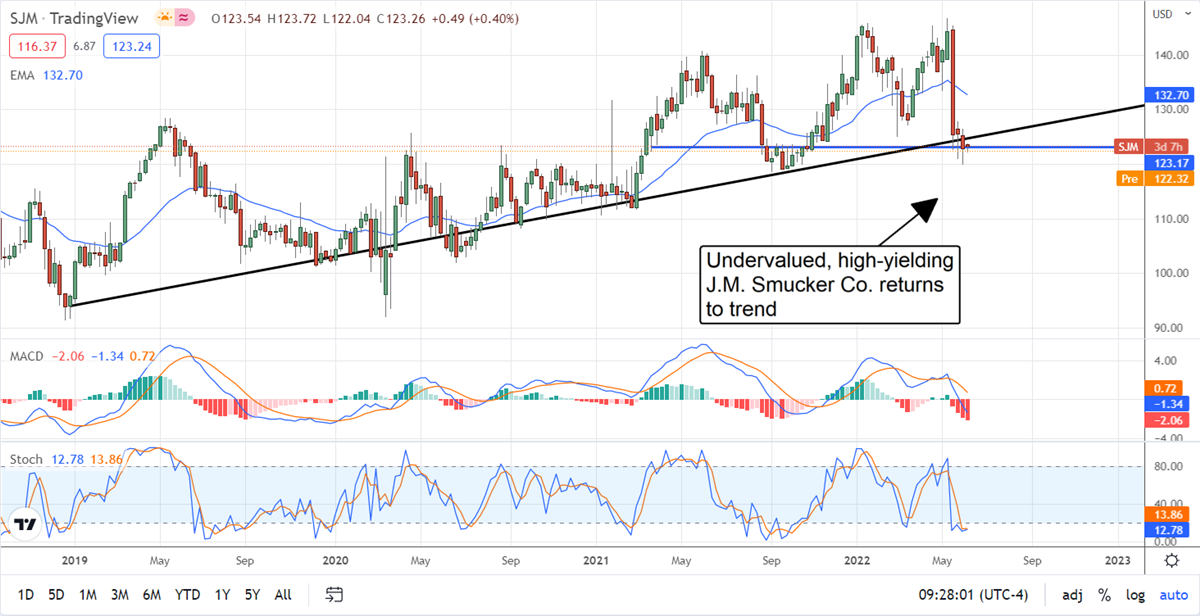Switch to the YTD time range
Screen dimensions: 1200x616
point(187,595)
